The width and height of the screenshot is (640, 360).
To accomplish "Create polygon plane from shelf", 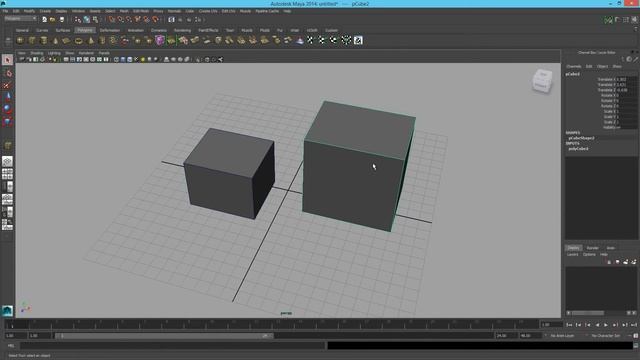I will point(67,40).
